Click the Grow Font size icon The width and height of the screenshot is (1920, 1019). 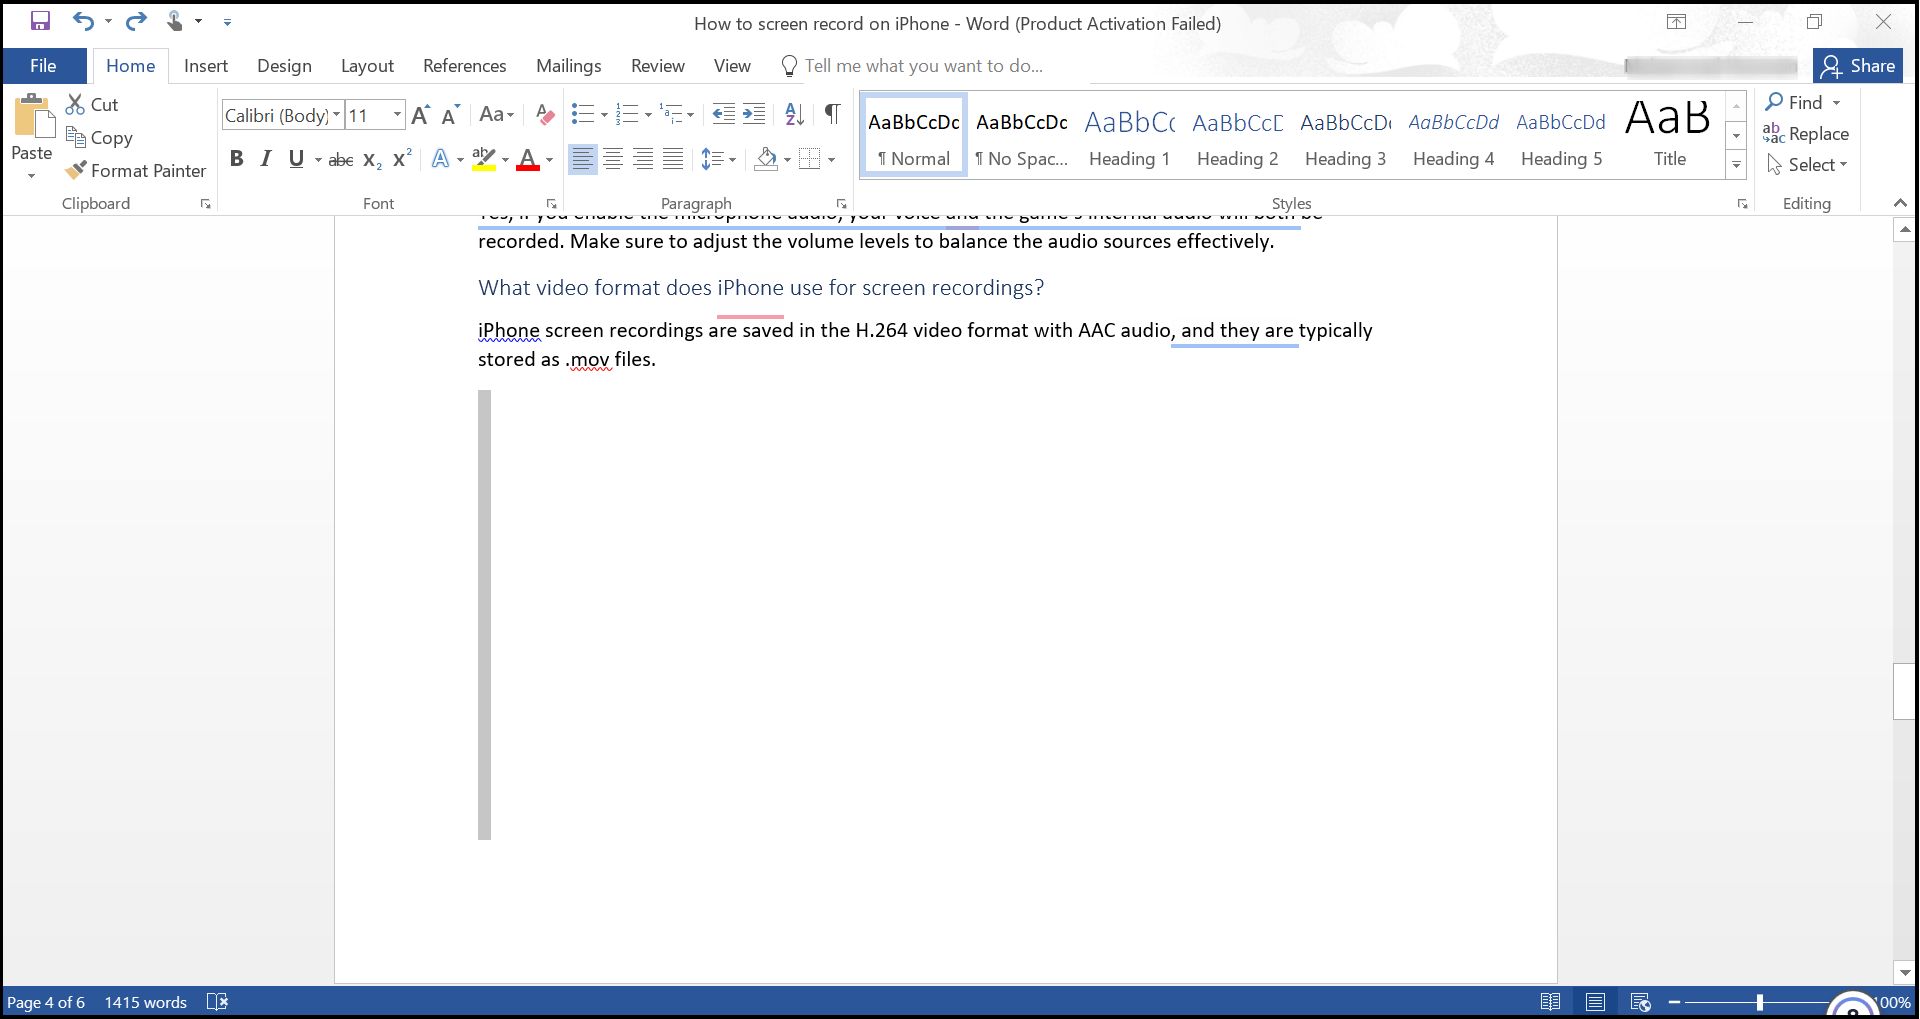click(420, 115)
